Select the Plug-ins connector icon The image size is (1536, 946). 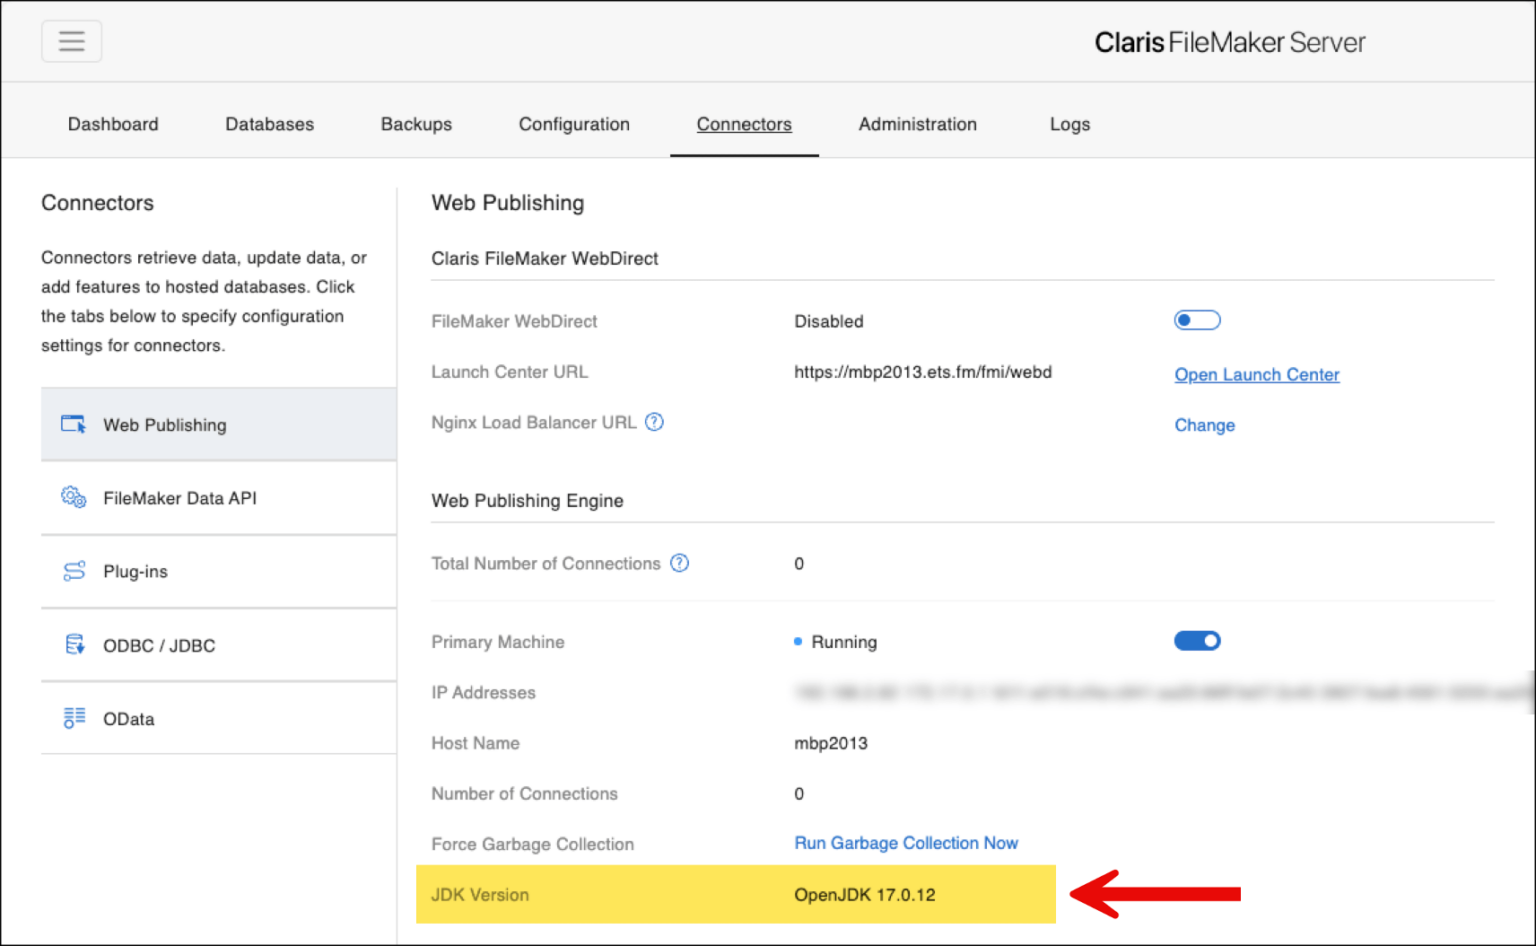point(72,571)
